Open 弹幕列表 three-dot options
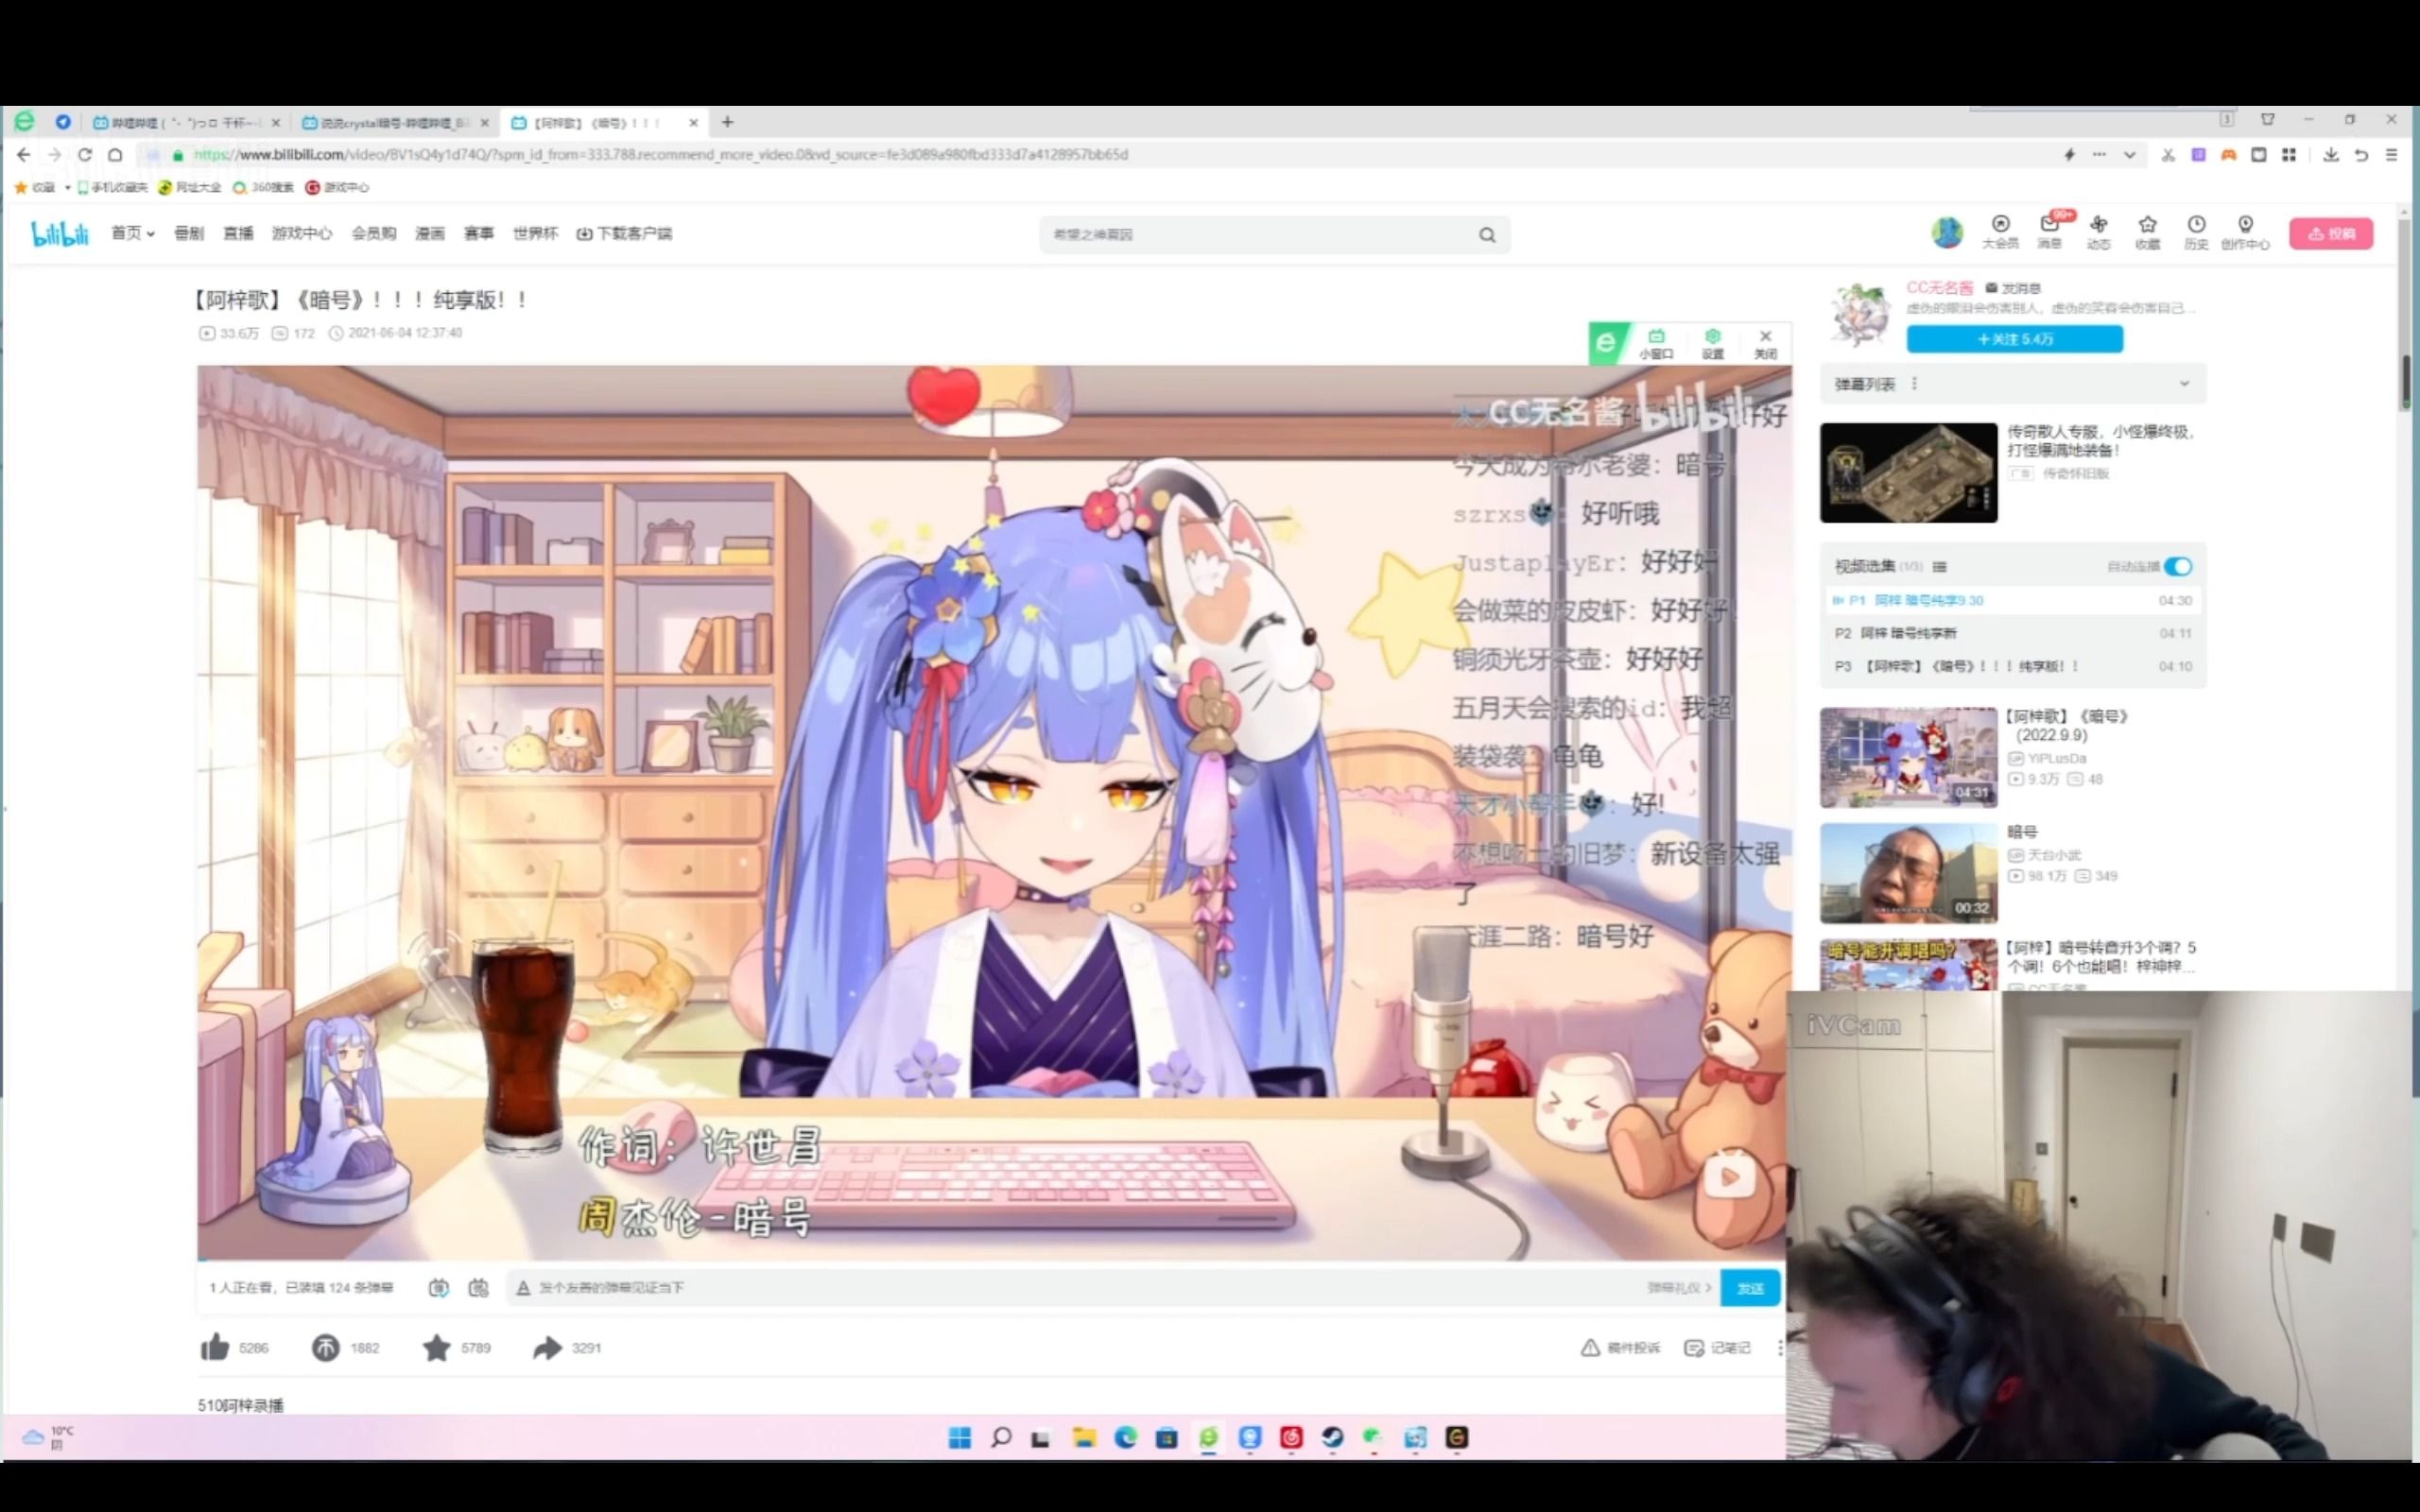The image size is (2420, 1512). click(x=1914, y=384)
